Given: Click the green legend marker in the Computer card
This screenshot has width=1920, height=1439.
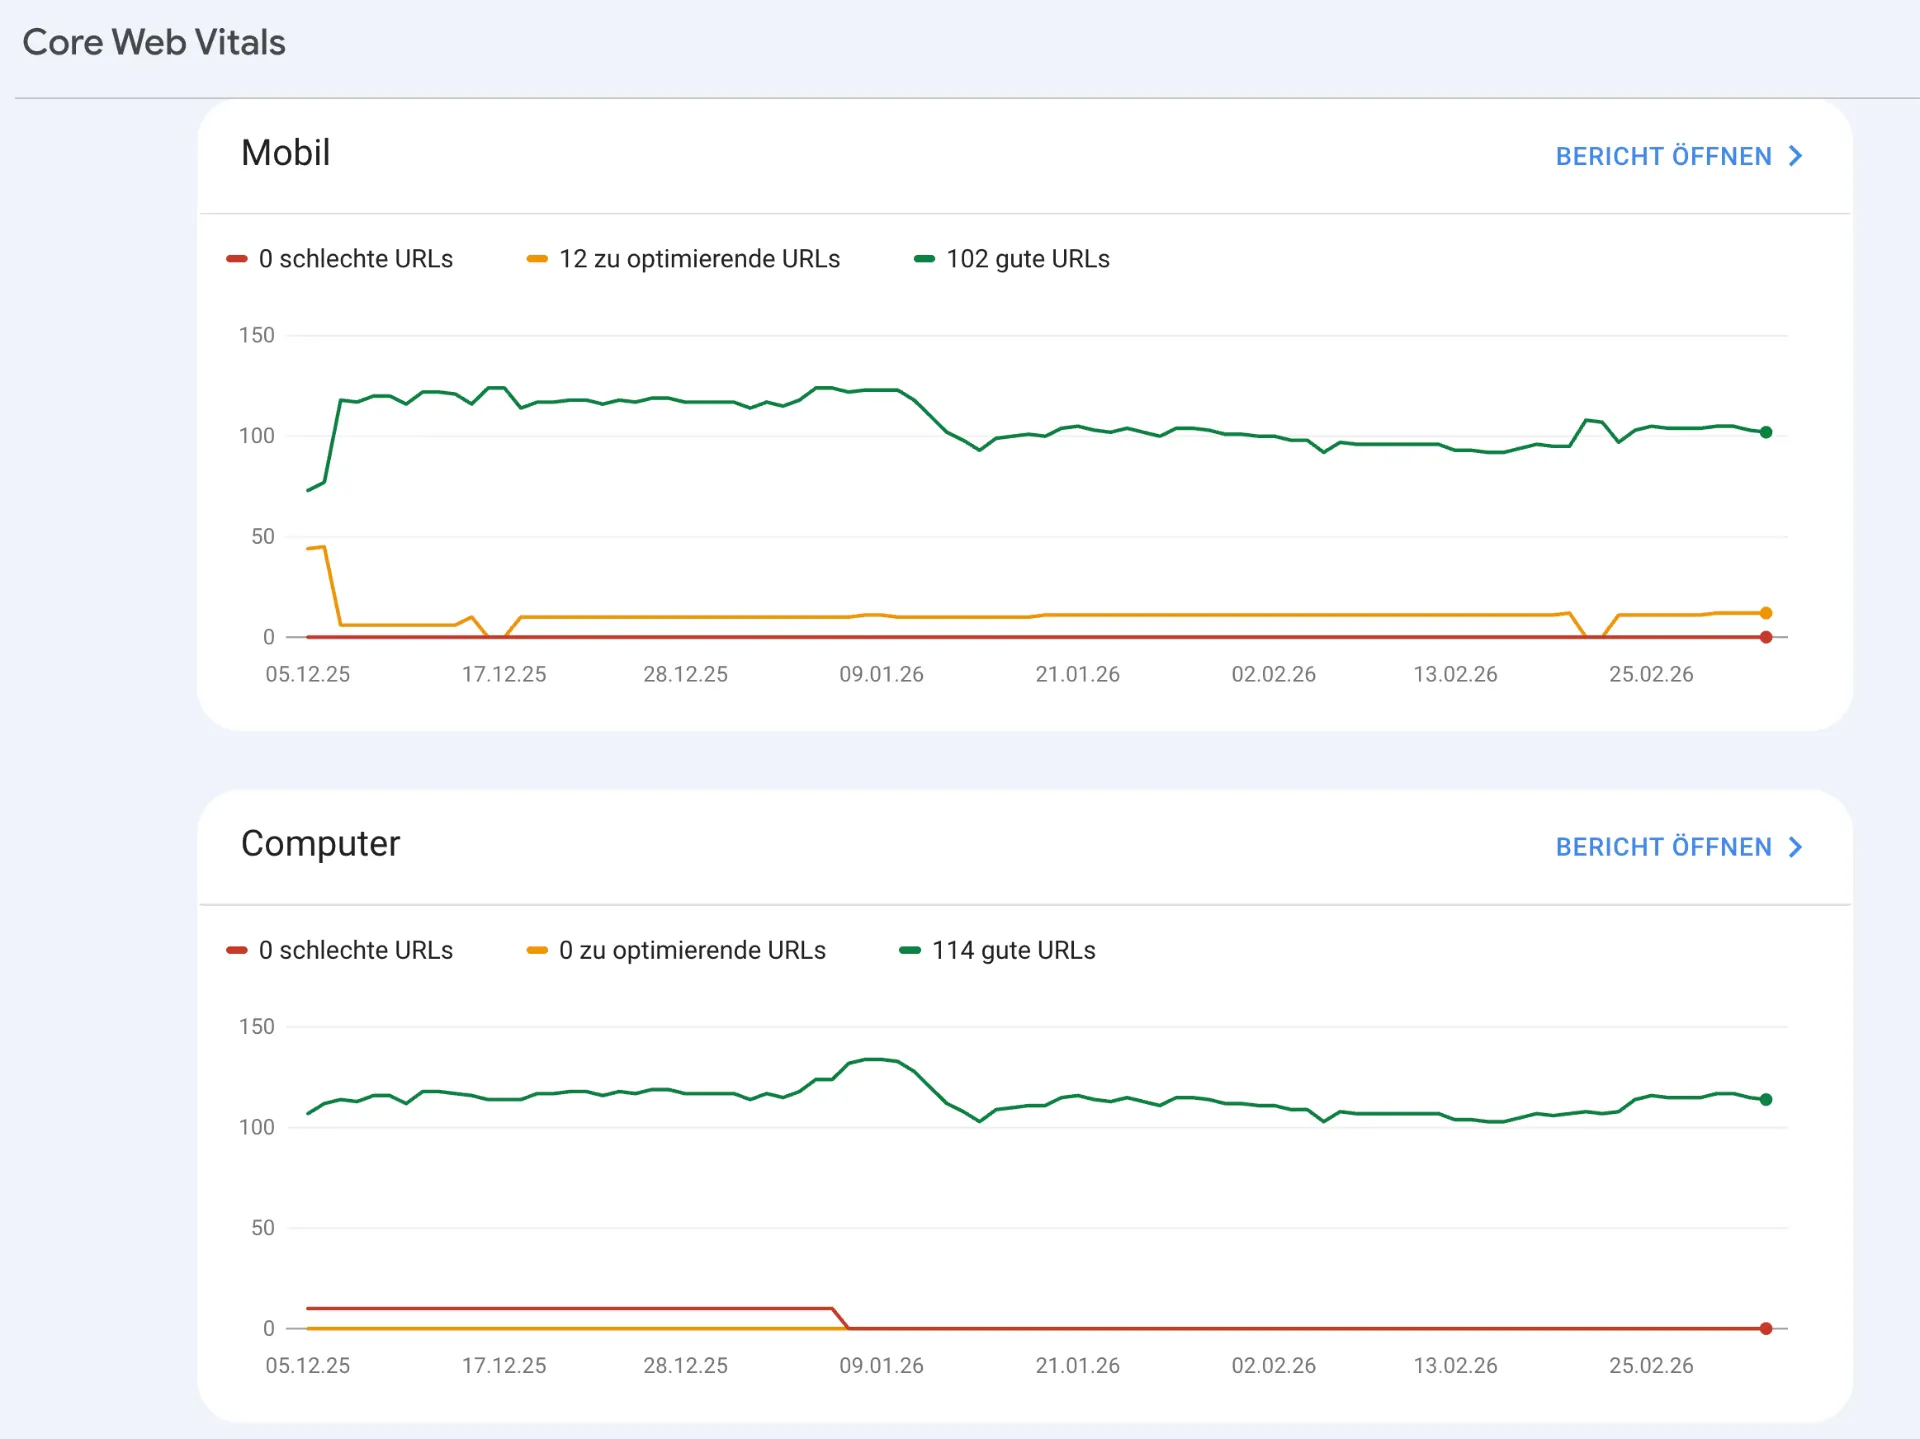Looking at the screenshot, I should (x=910, y=950).
